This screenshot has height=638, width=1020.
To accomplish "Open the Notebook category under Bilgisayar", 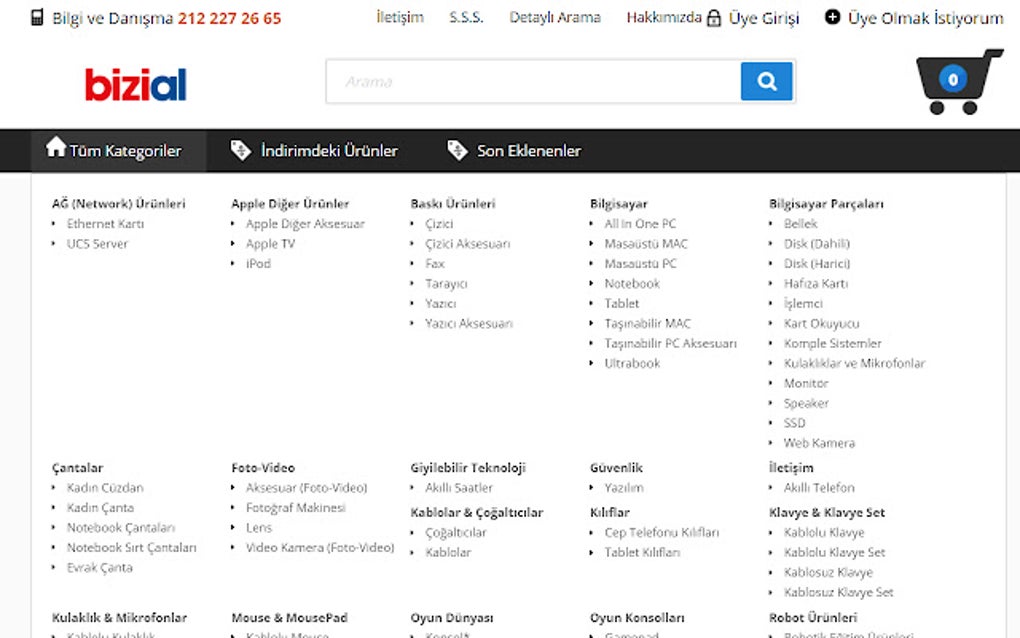I will [x=635, y=283].
